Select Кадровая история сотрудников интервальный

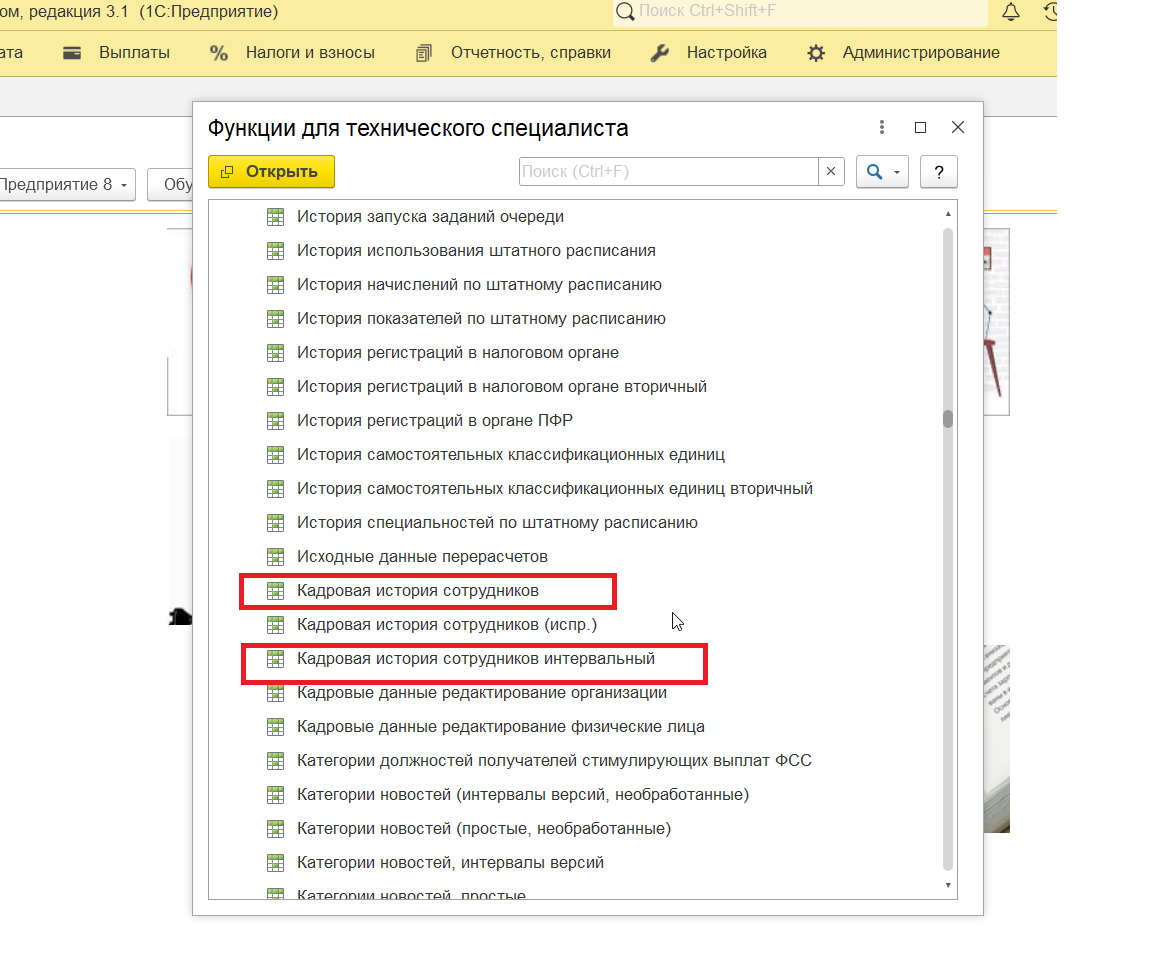click(x=475, y=658)
